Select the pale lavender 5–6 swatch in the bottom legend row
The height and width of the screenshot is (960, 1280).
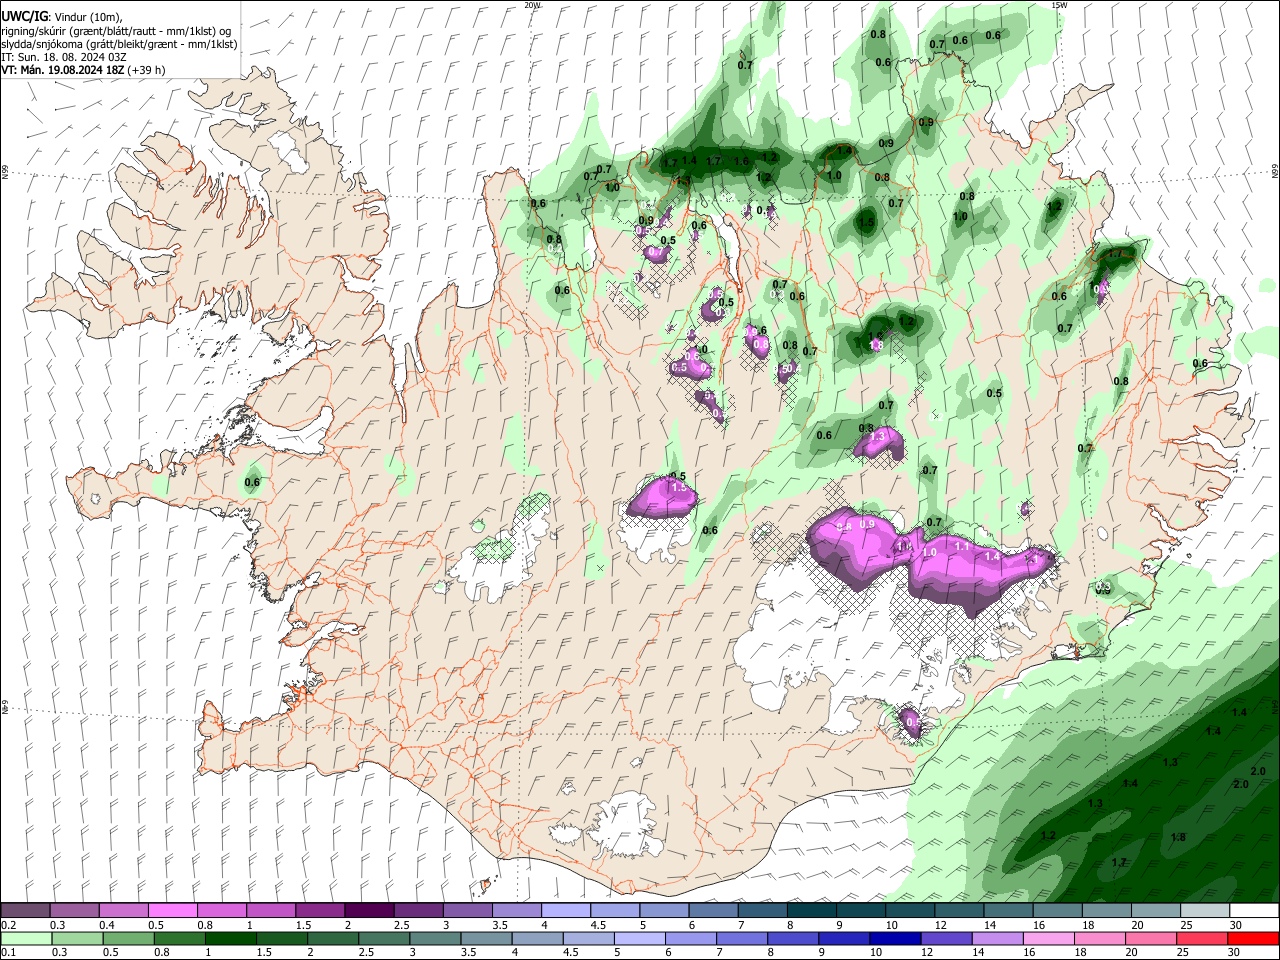pyautogui.click(x=638, y=938)
